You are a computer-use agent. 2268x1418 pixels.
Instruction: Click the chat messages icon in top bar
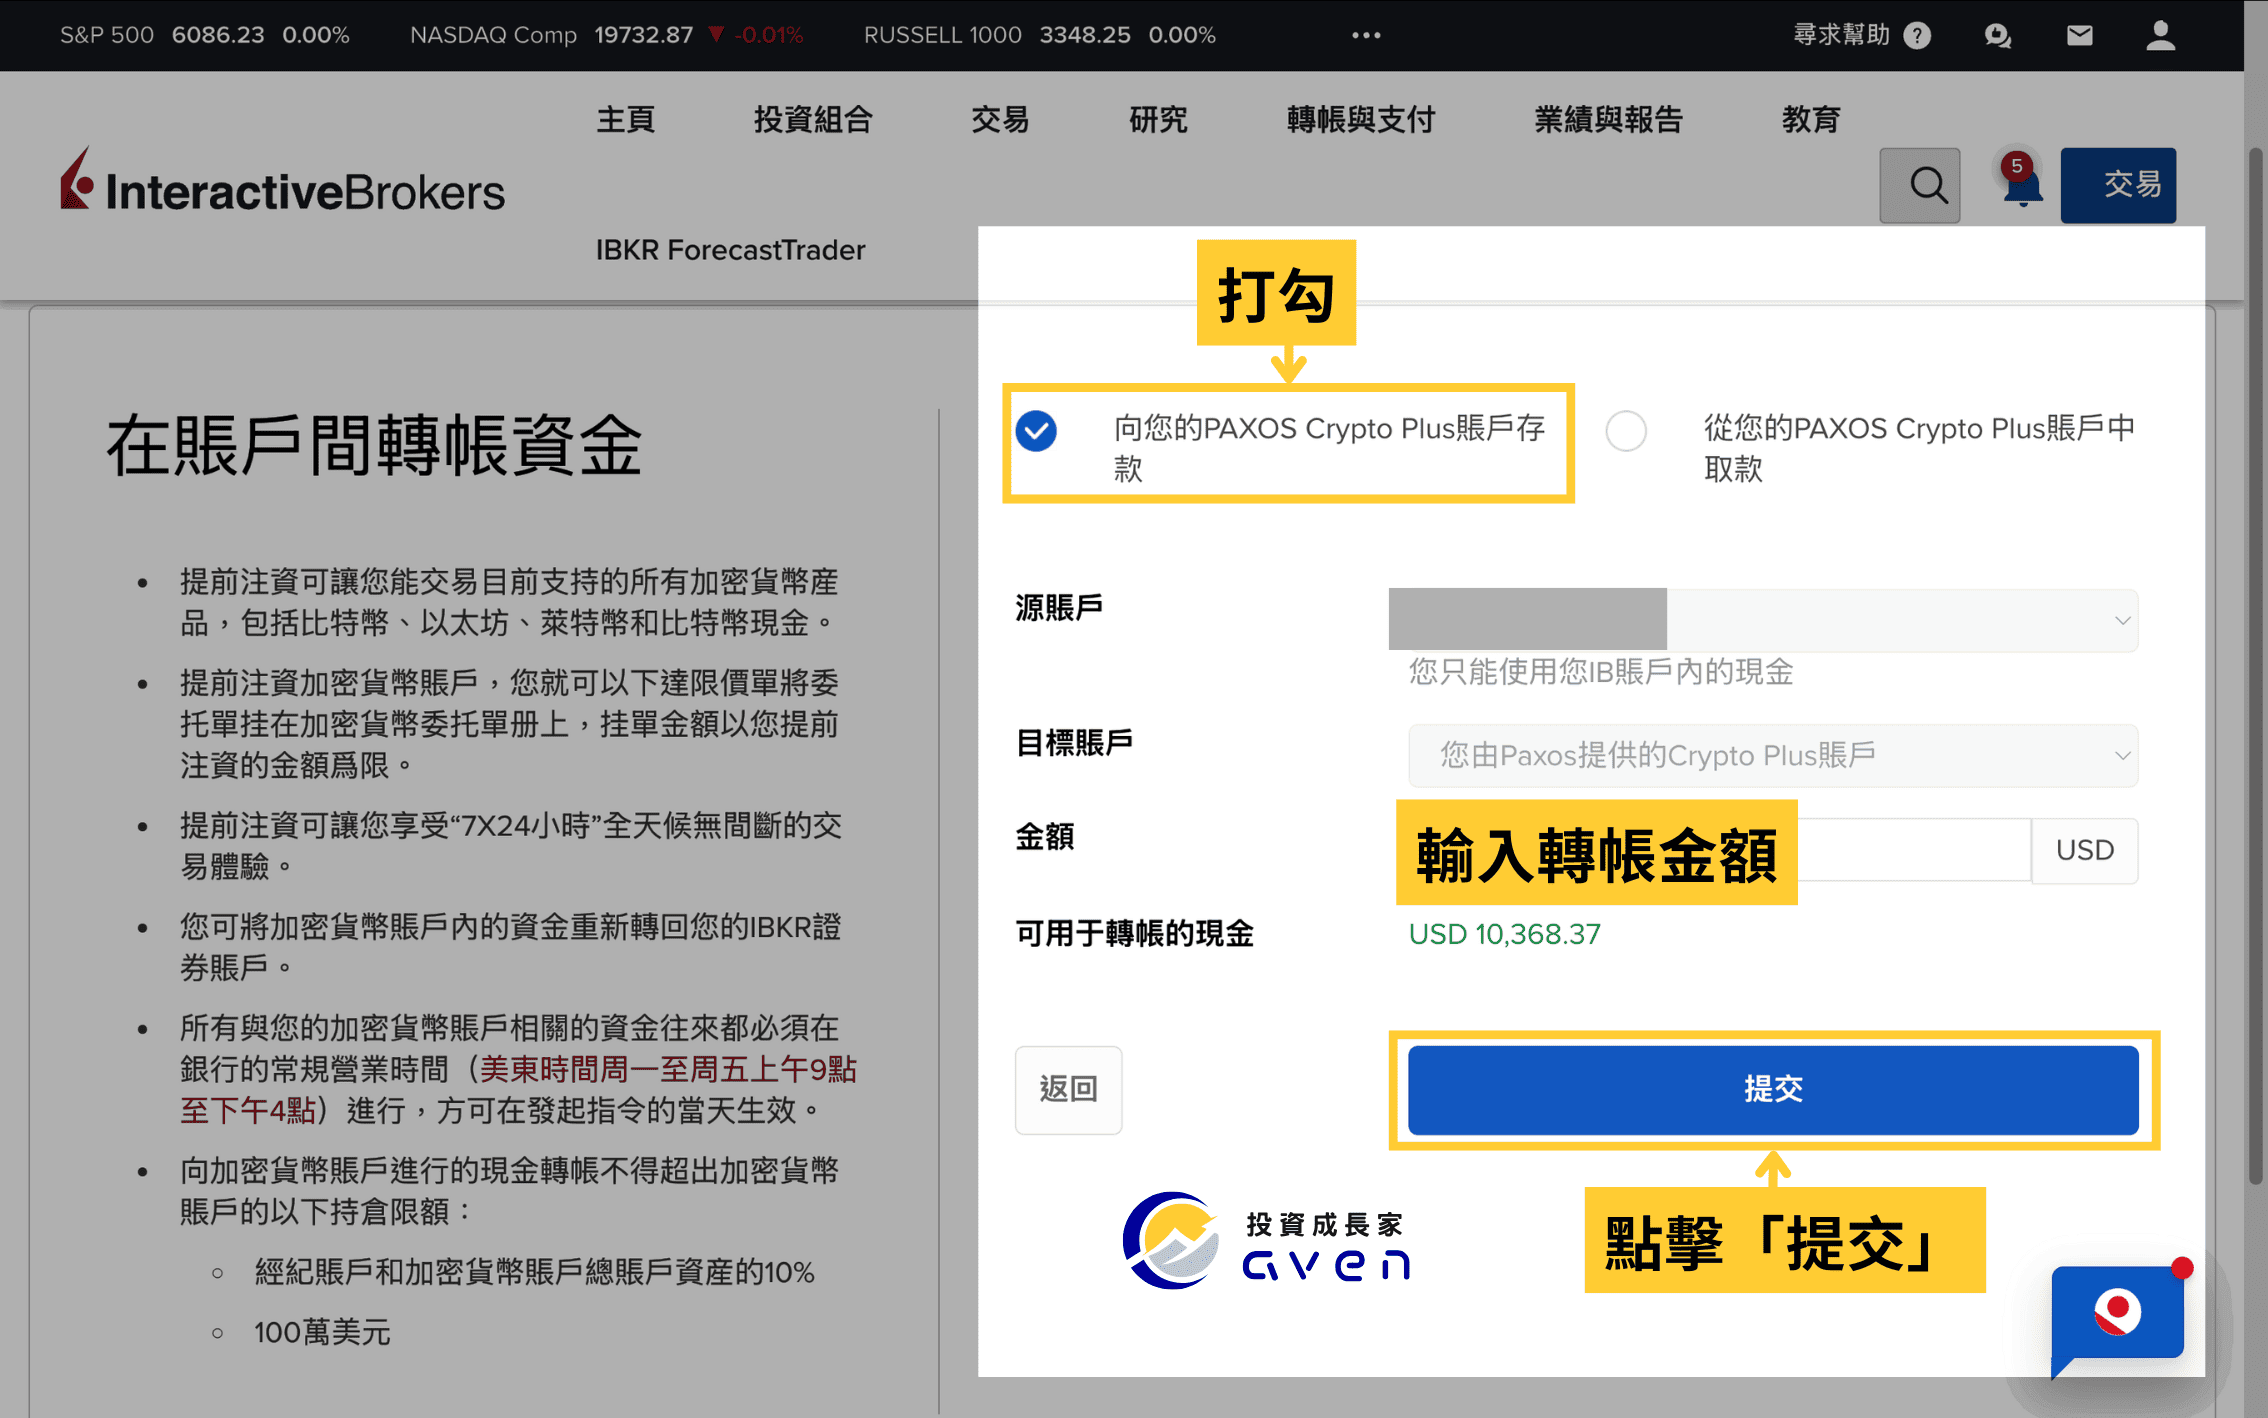point(1997,35)
